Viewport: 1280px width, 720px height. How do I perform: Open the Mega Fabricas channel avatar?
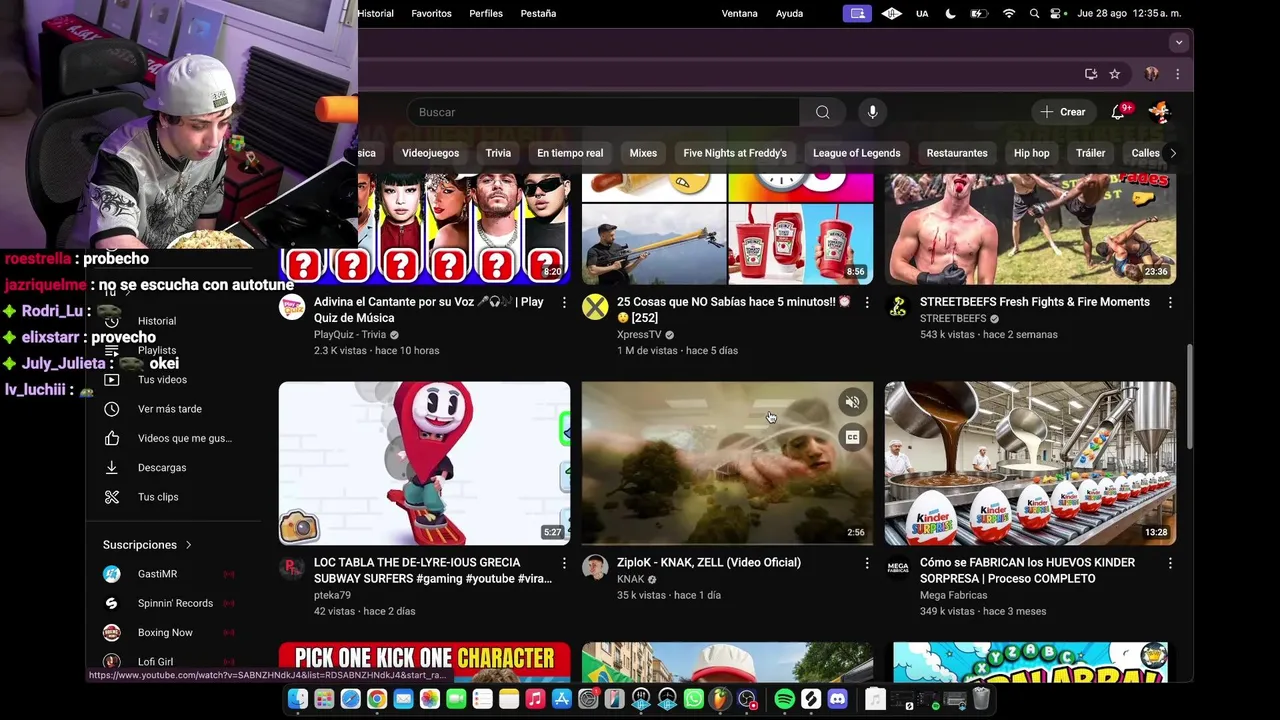click(898, 568)
